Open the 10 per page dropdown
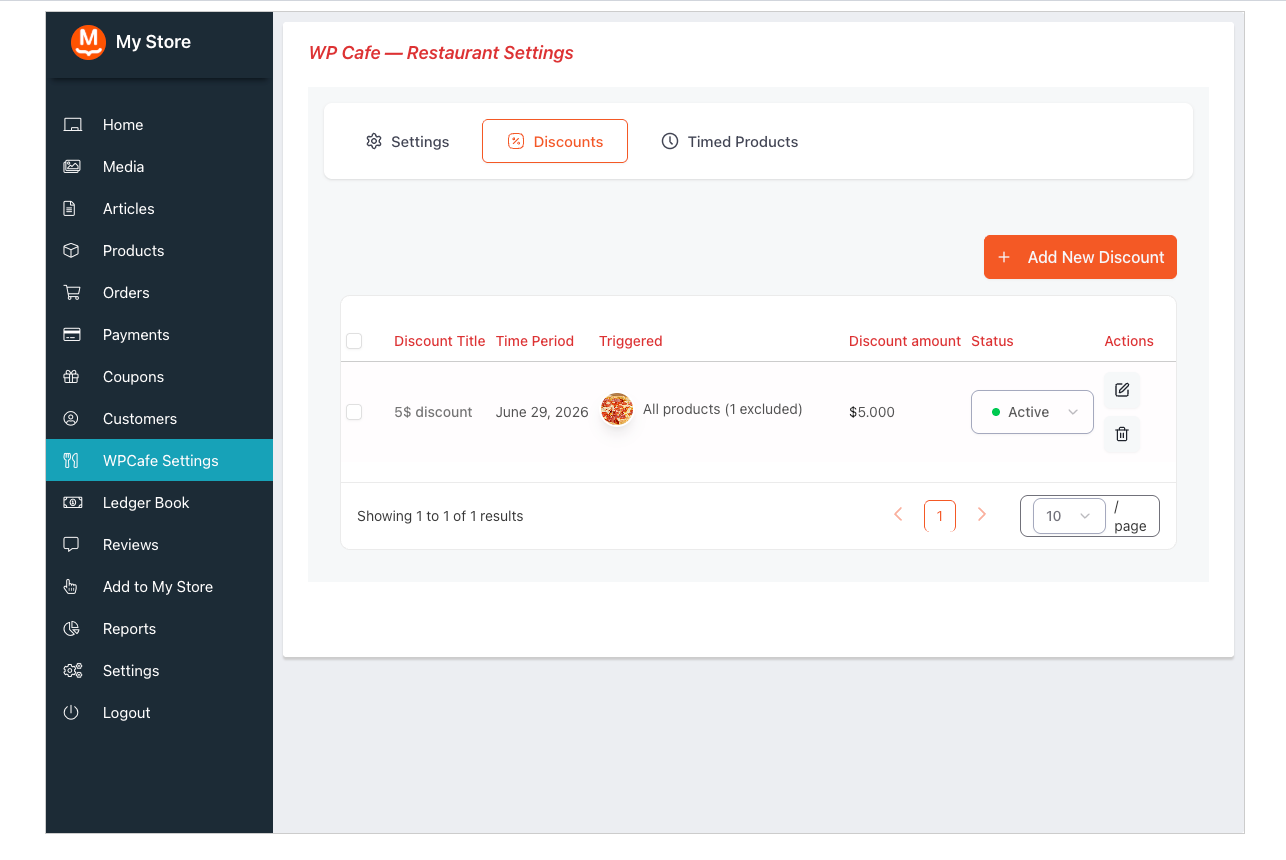 click(x=1069, y=516)
